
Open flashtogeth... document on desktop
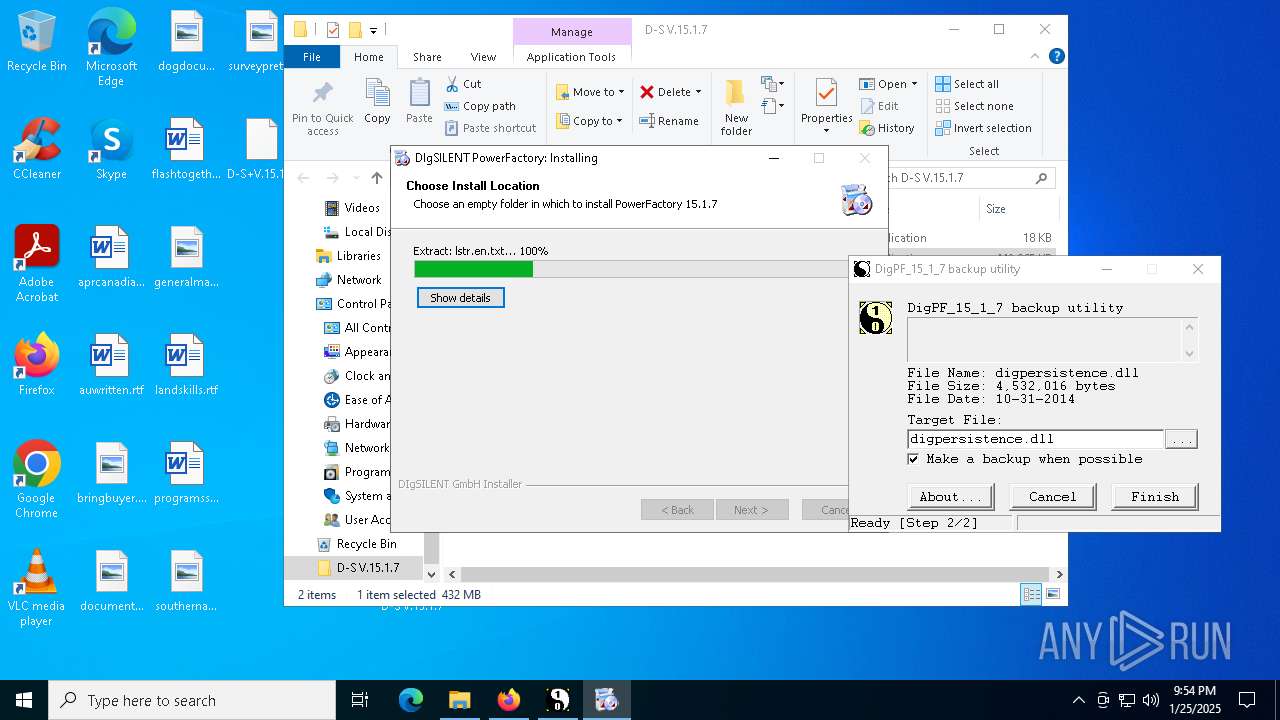coord(186,149)
